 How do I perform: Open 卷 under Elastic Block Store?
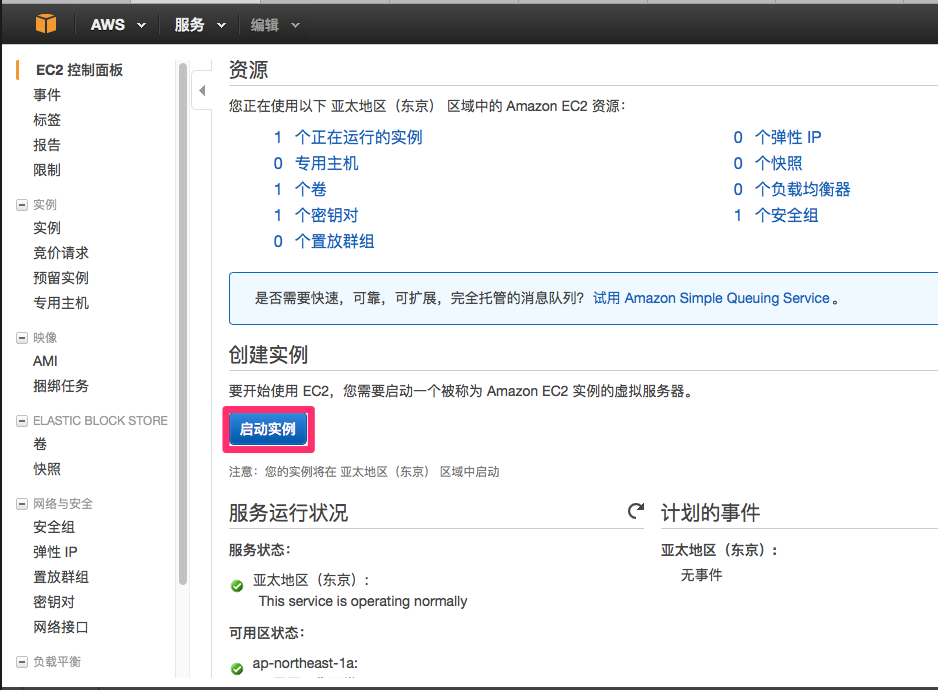(x=40, y=444)
